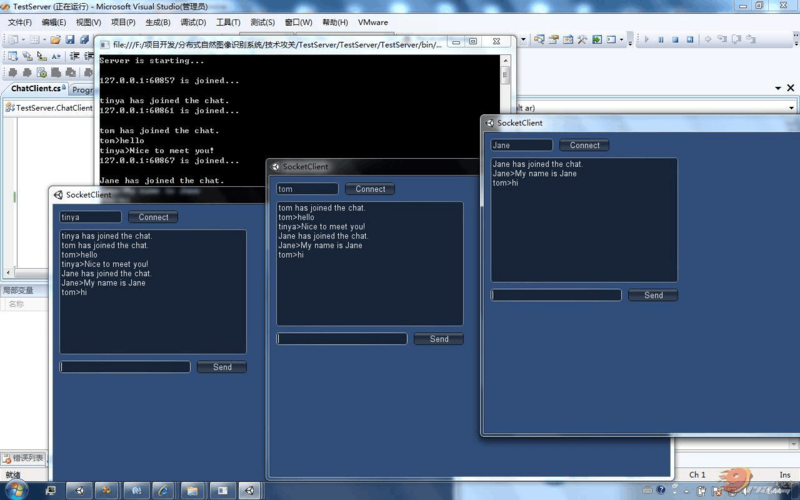Expand the member dropdown above code editor
The height and width of the screenshot is (500, 800).
[x=791, y=108]
